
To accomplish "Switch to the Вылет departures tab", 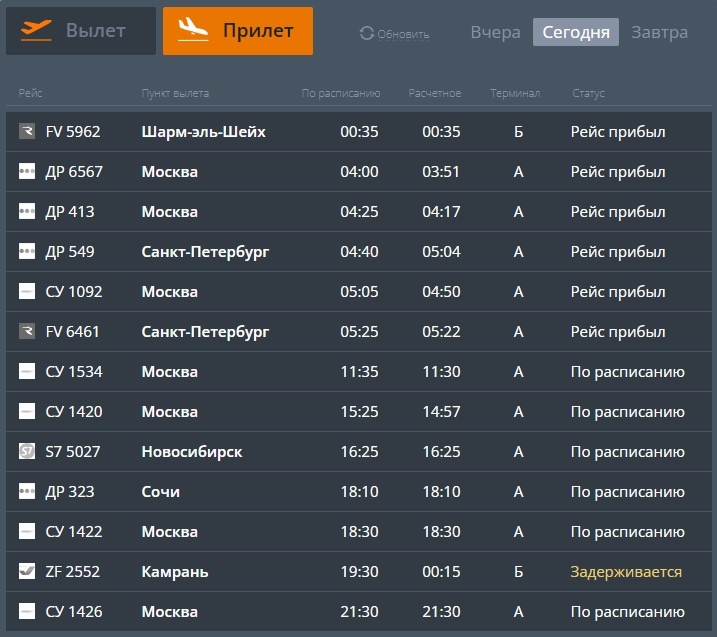I will click(81, 31).
